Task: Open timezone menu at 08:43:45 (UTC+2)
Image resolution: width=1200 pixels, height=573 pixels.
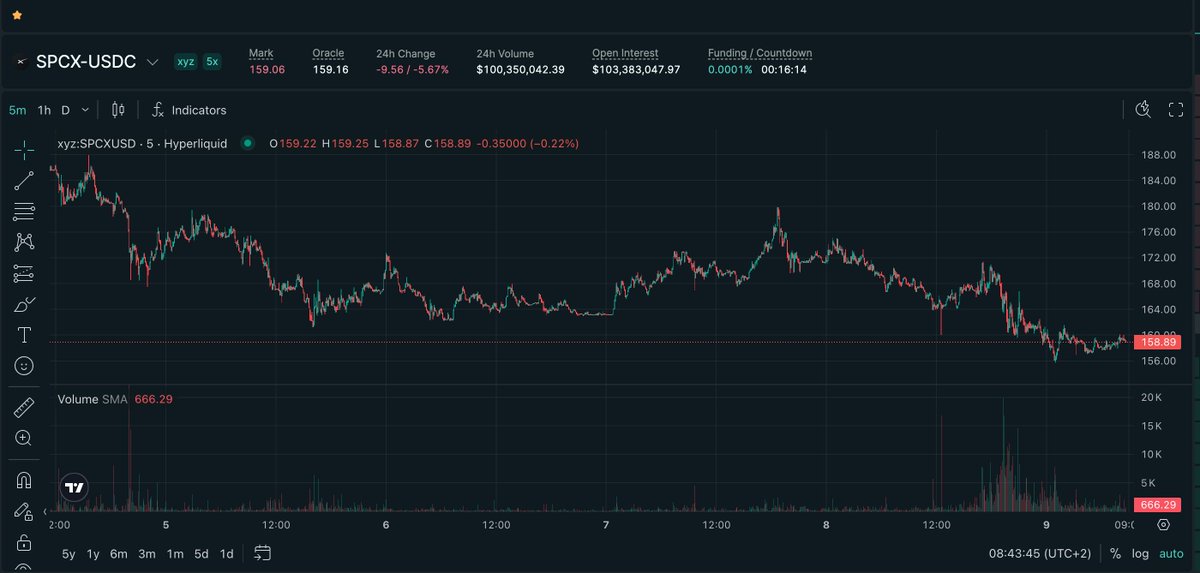Action: pos(1040,554)
